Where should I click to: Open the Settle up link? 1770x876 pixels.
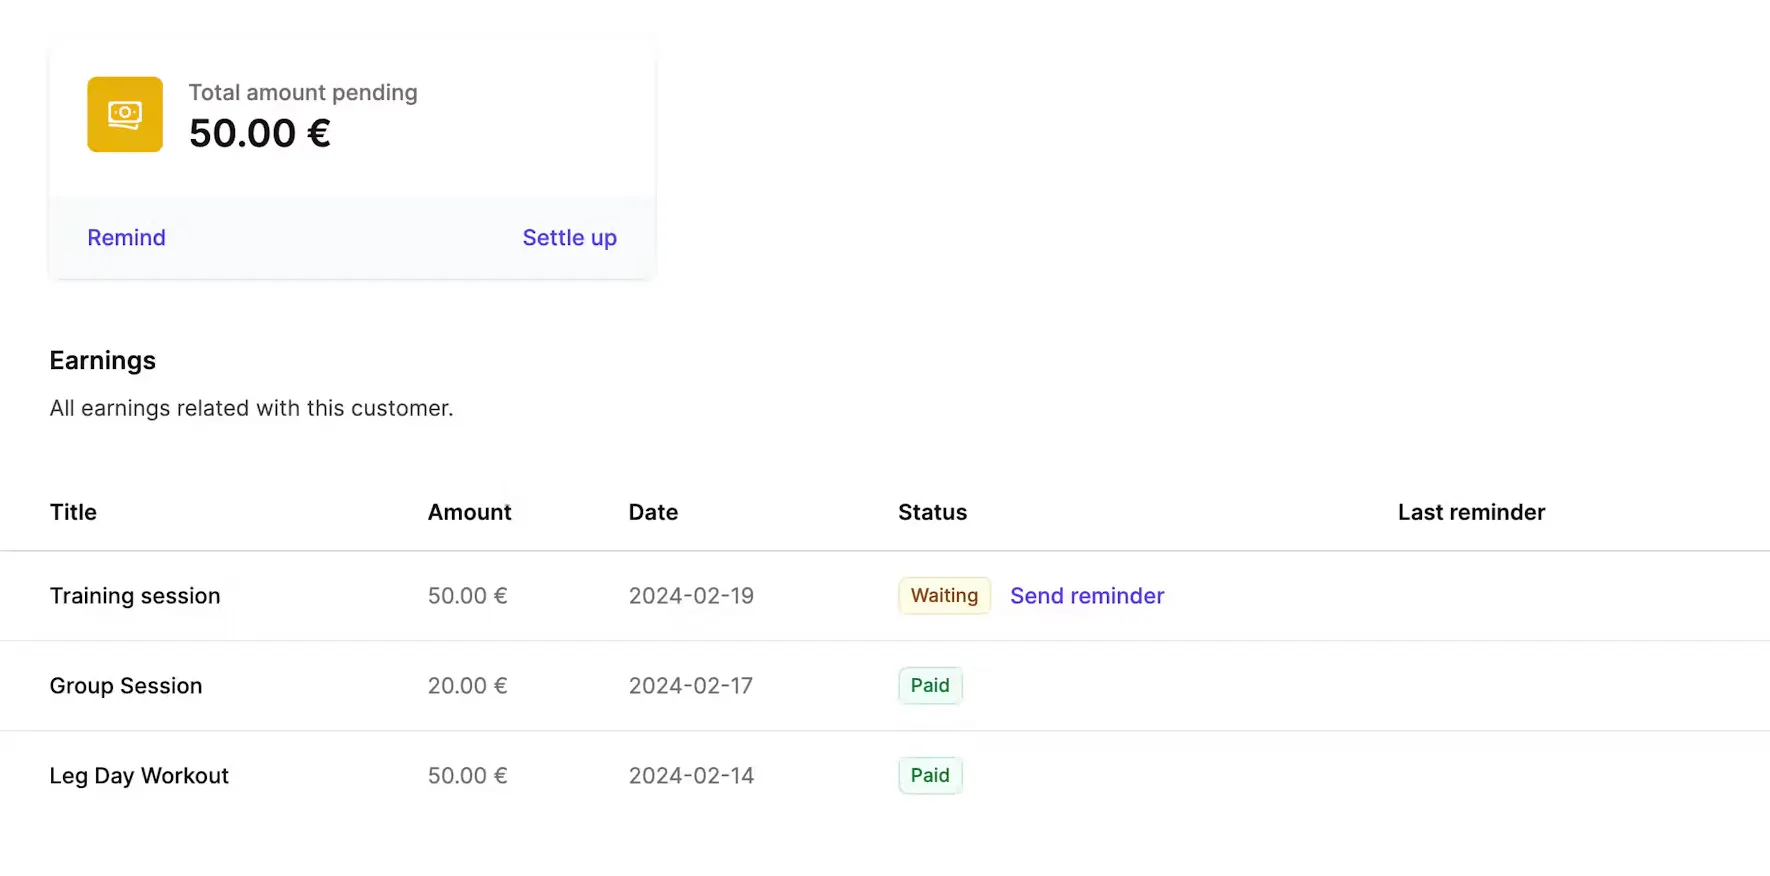[570, 238]
